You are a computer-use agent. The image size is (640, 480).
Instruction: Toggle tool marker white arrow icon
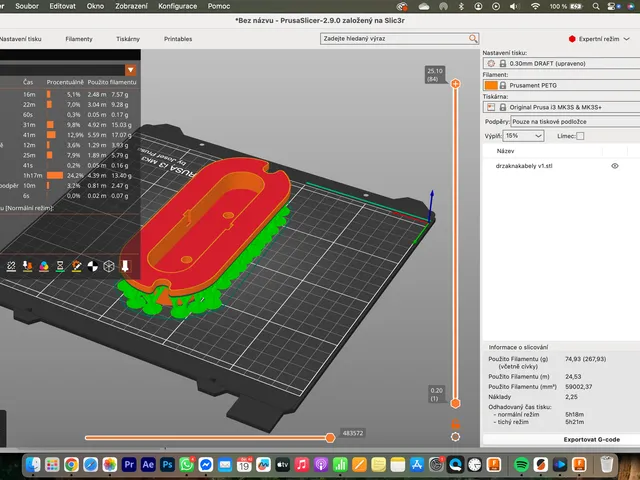(125, 267)
